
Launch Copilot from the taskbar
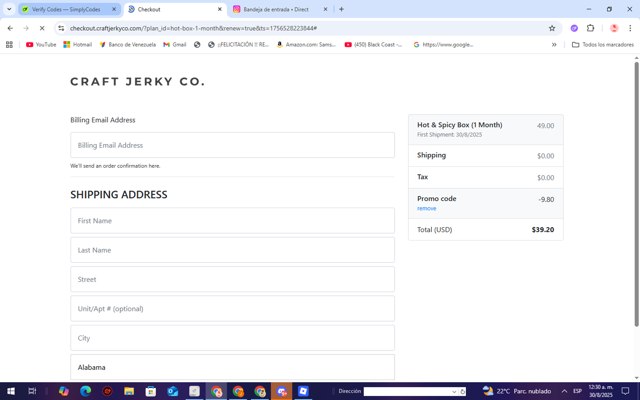coord(64,391)
